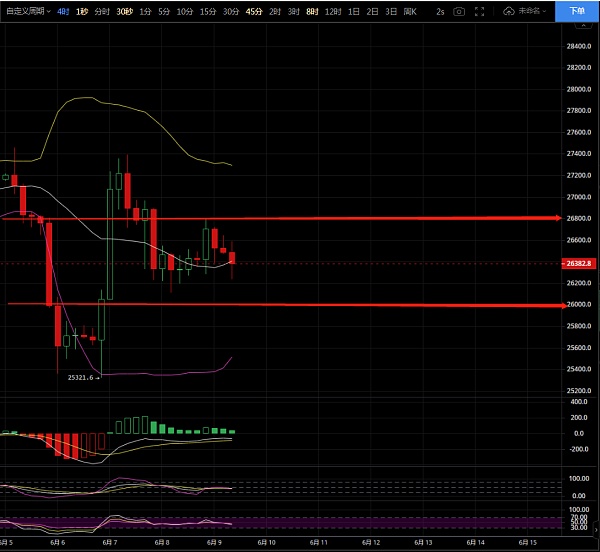The image size is (600, 552).
Task: Click the 2s refresh rate setting
Action: click(x=440, y=12)
